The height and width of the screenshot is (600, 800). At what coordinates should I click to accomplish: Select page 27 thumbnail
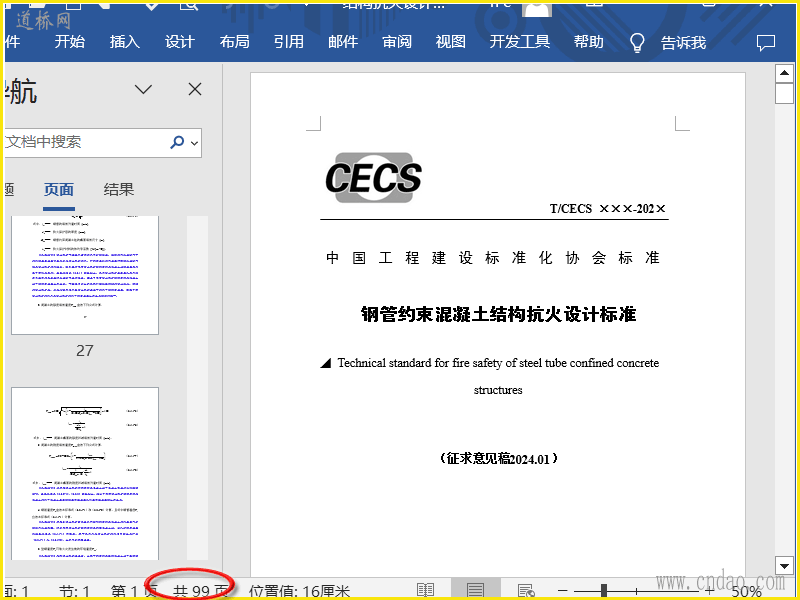pyautogui.click(x=85, y=275)
